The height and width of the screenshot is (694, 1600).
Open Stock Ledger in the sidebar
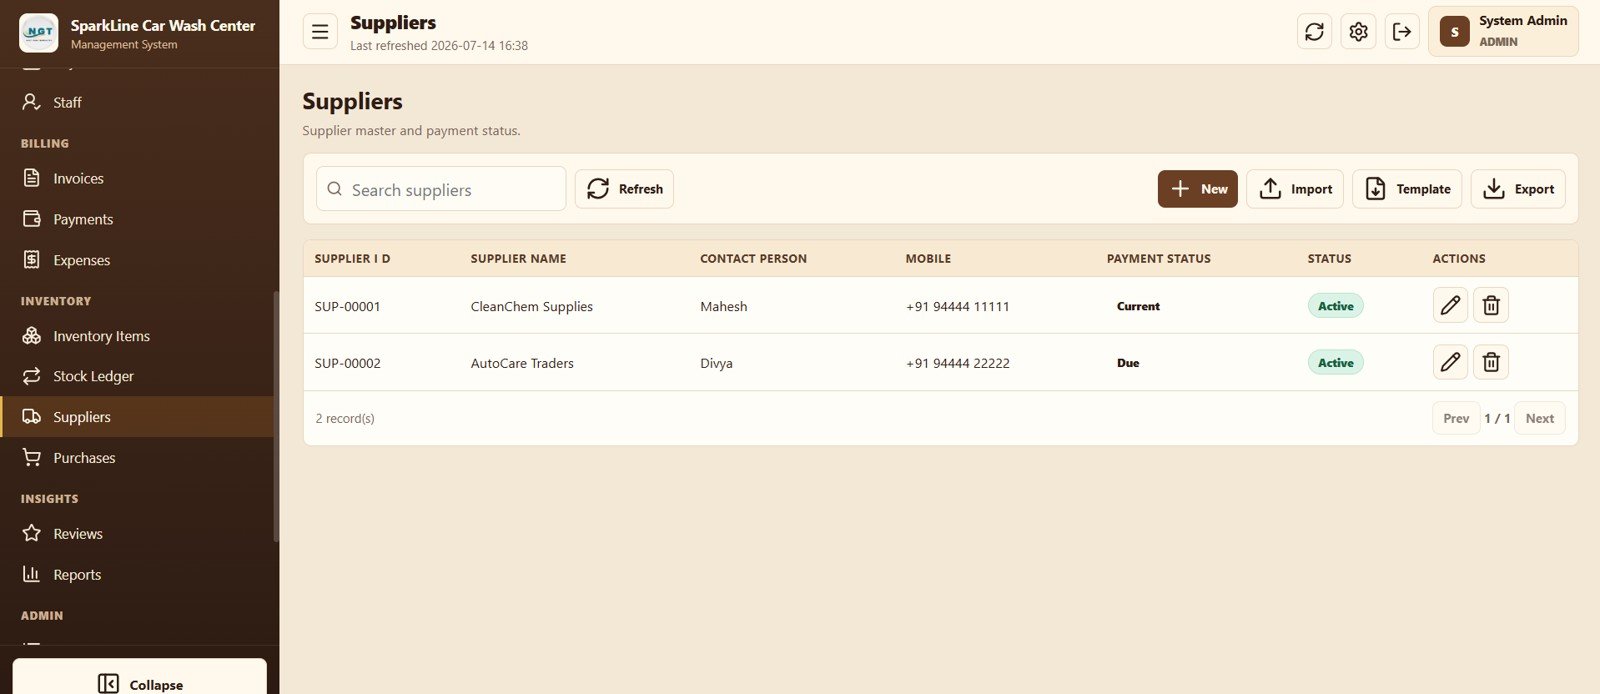[x=138, y=376]
